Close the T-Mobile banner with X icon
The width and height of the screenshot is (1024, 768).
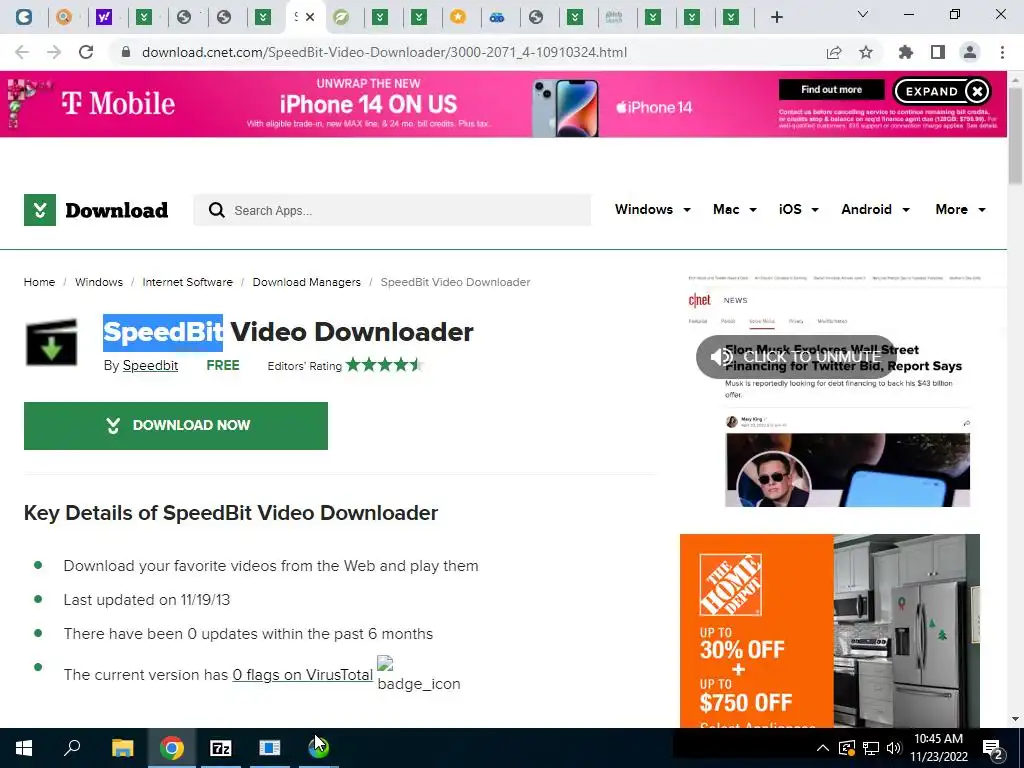click(x=977, y=91)
